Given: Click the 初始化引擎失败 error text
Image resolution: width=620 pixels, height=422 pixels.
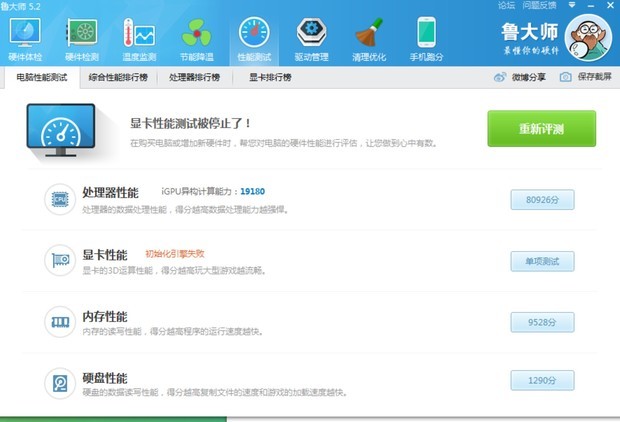Looking at the screenshot, I should tap(175, 254).
